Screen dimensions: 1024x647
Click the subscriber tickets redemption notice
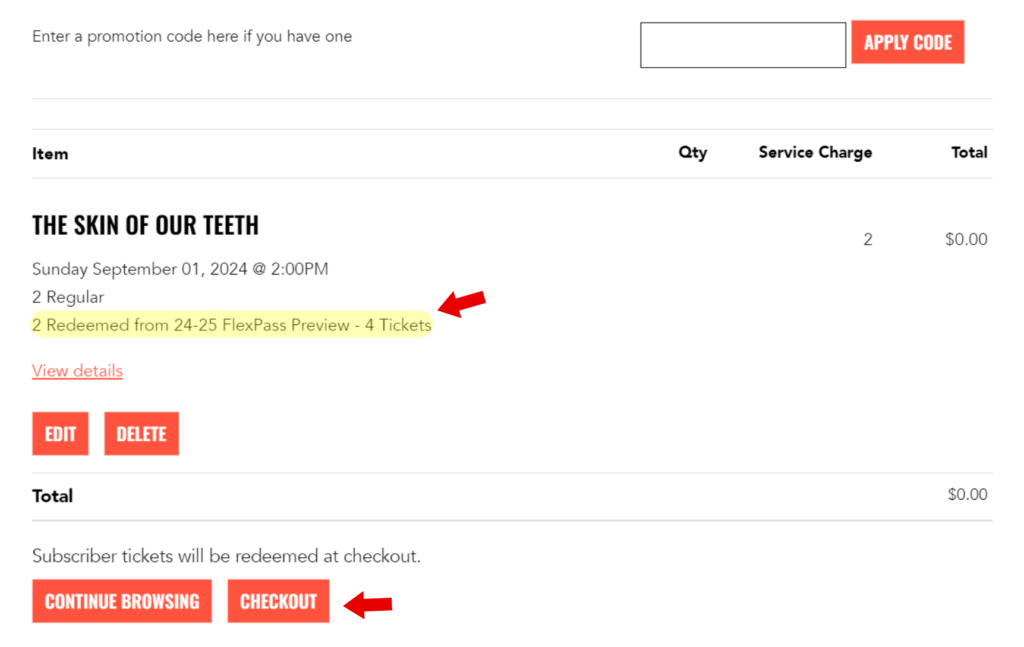pos(226,556)
